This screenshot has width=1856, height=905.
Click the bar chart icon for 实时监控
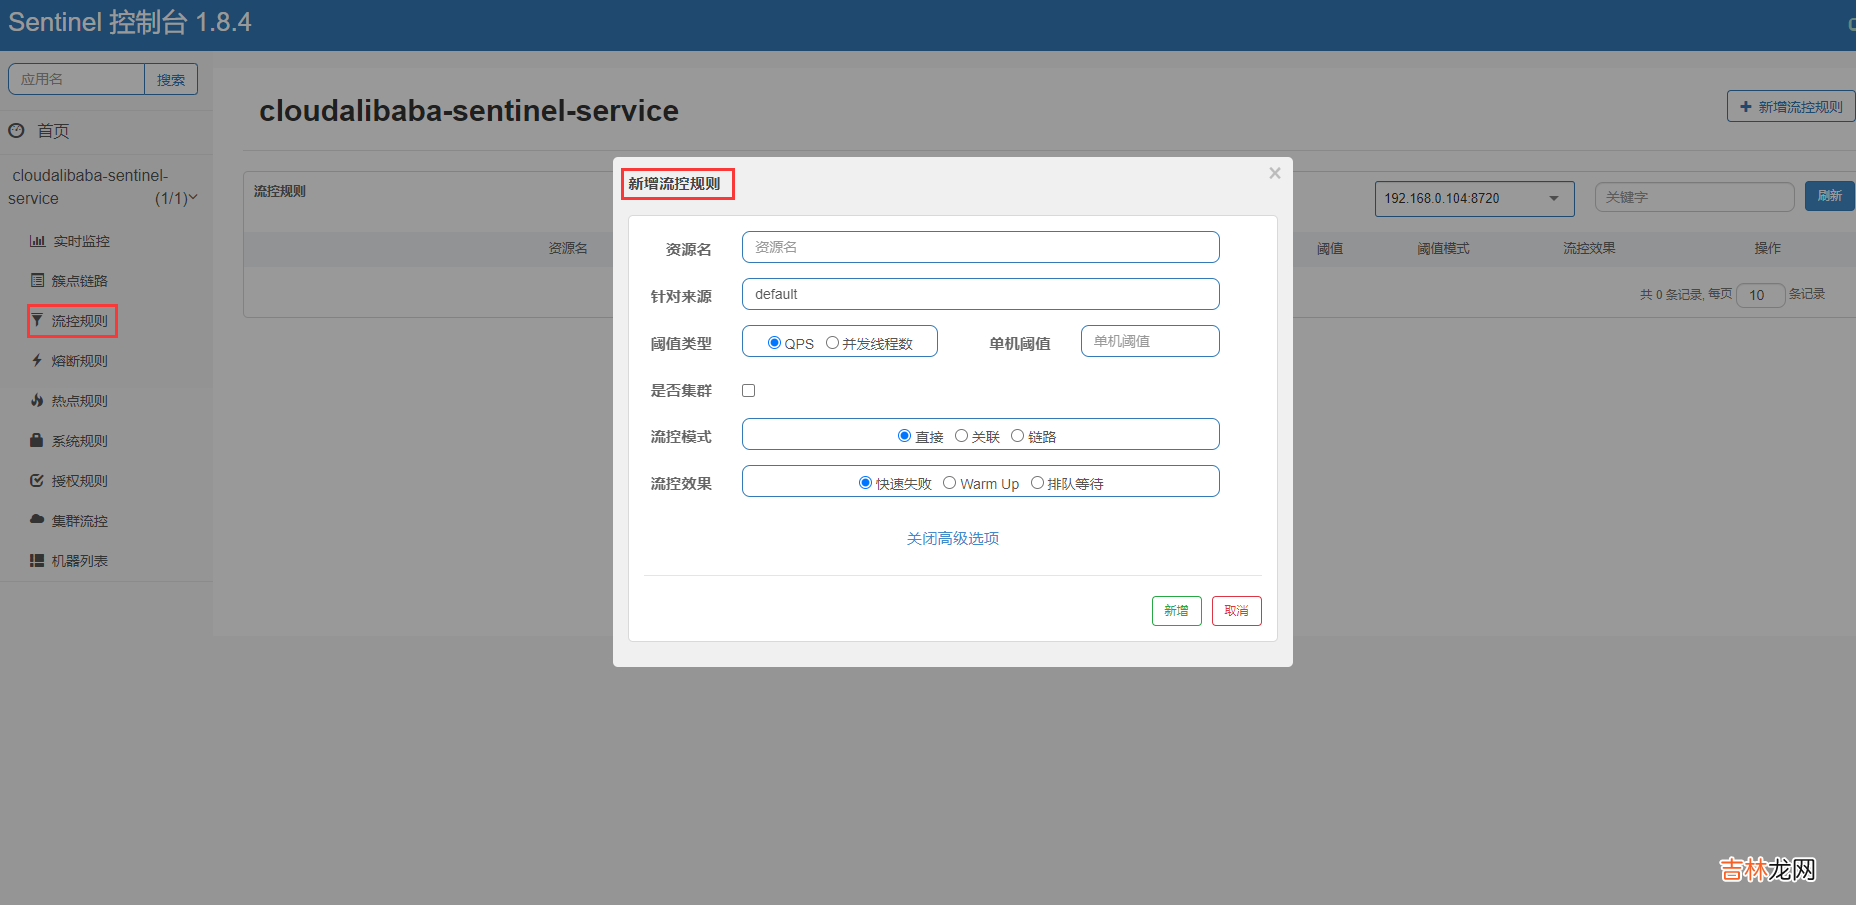[37, 241]
